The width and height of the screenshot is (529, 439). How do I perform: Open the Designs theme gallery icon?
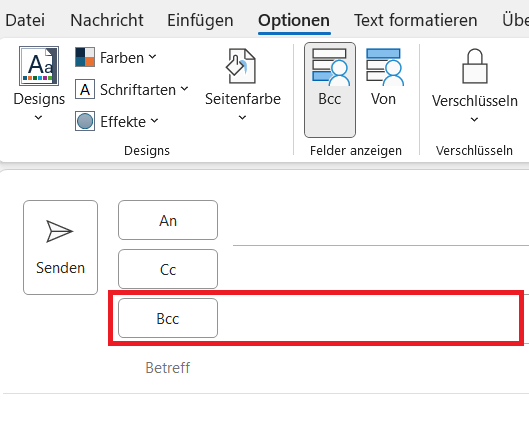pyautogui.click(x=39, y=66)
